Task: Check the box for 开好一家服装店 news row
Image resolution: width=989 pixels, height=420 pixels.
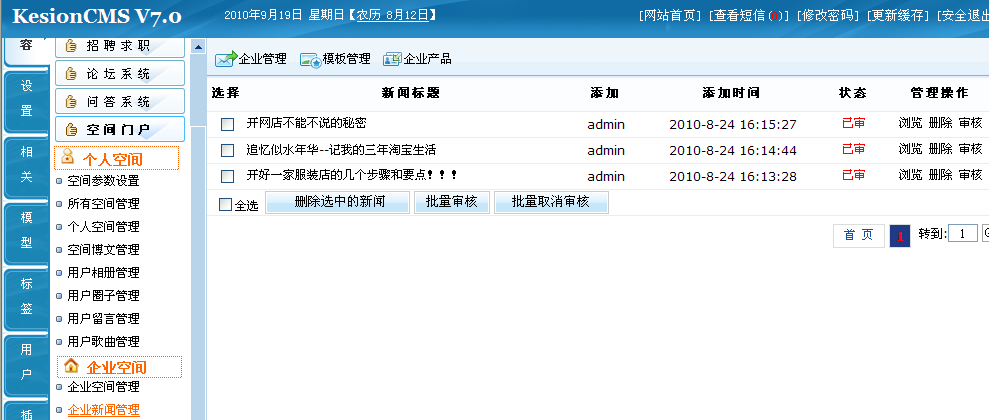Action: [228, 176]
